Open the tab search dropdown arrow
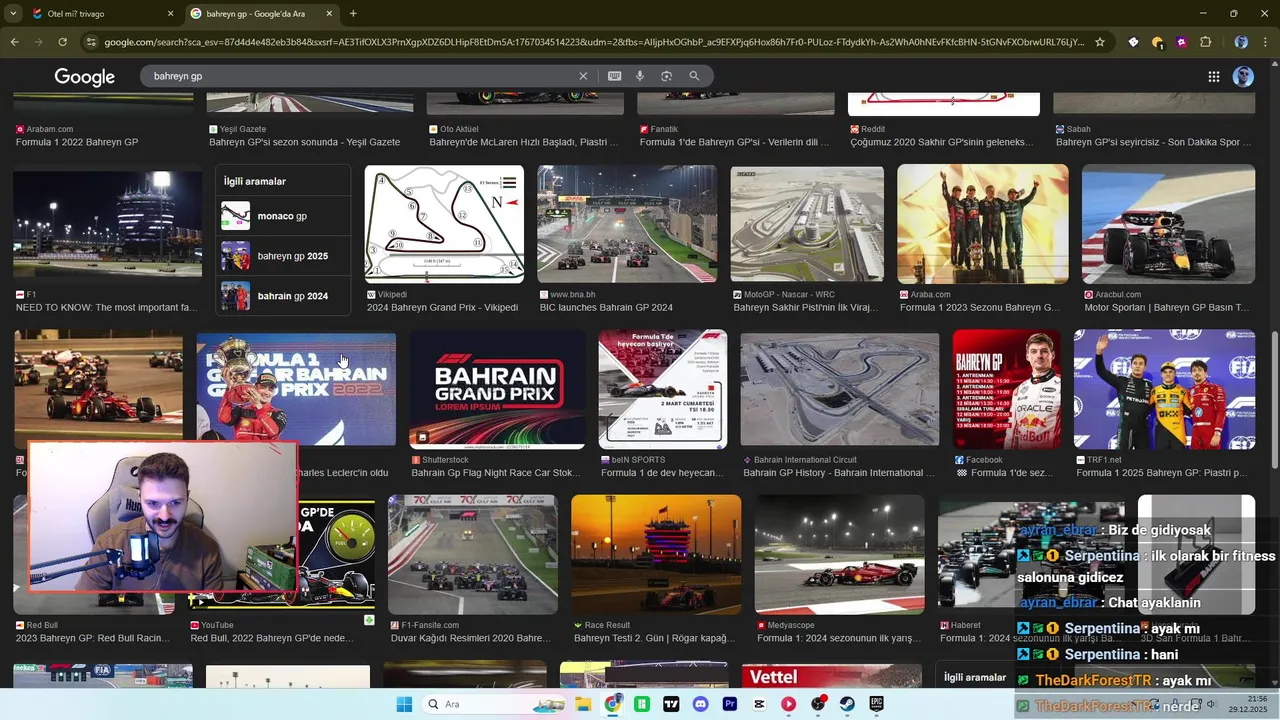 (12, 14)
